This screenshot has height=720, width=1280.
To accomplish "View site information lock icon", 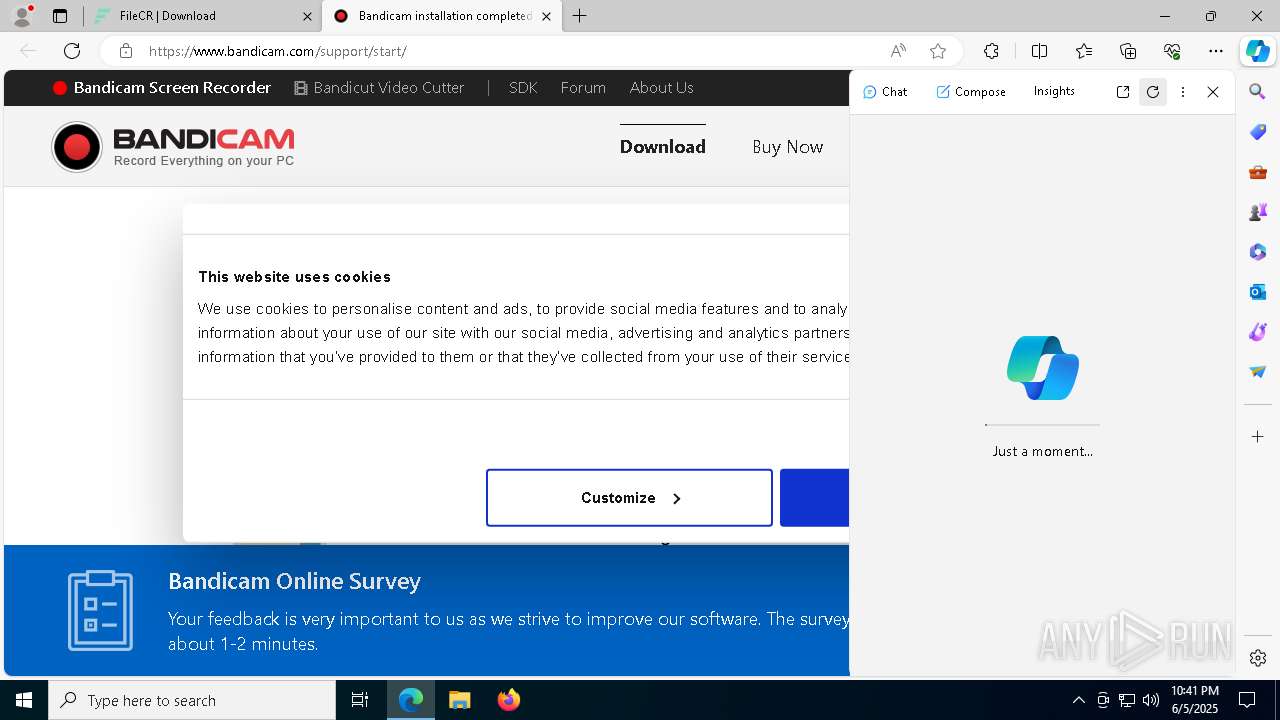I will click(x=125, y=51).
